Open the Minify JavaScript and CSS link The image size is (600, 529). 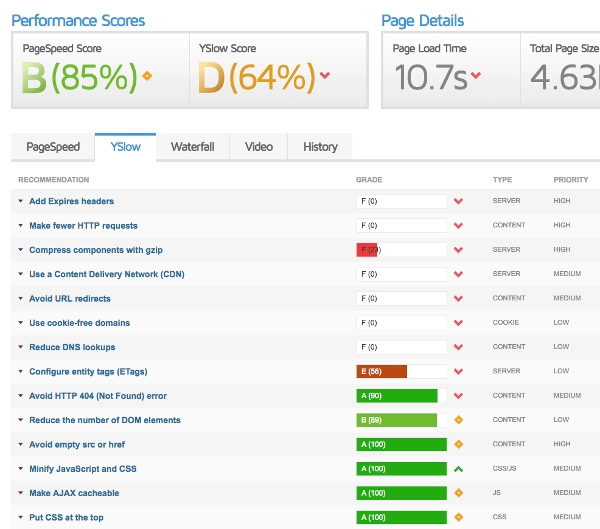click(83, 469)
